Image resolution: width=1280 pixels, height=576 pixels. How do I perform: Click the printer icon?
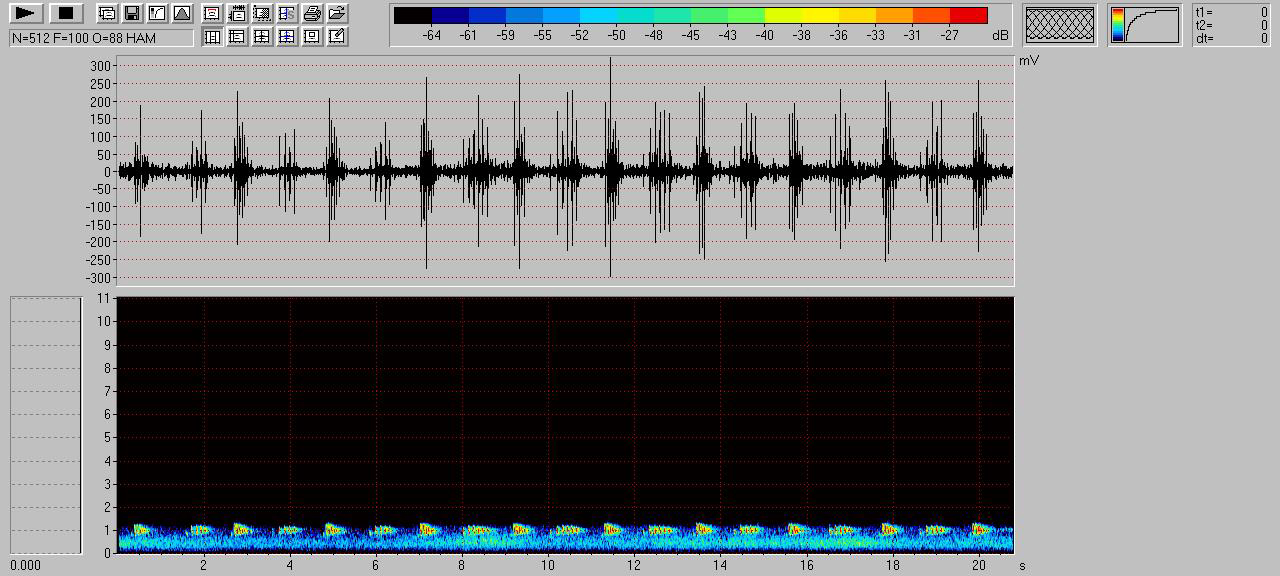click(312, 14)
